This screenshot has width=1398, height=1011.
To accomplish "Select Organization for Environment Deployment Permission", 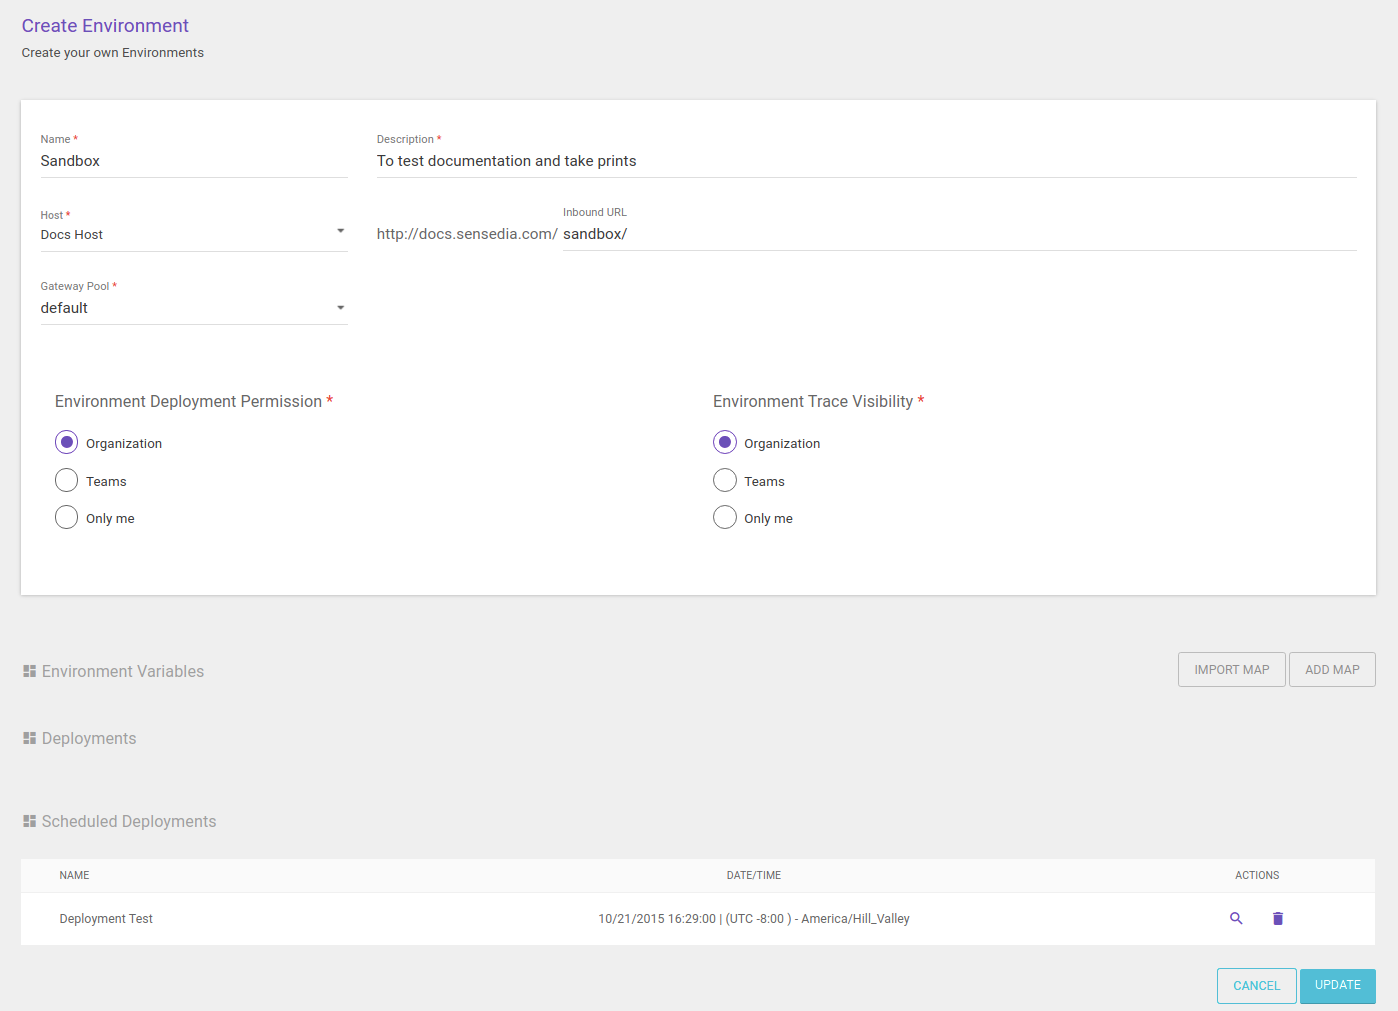I will pyautogui.click(x=66, y=442).
